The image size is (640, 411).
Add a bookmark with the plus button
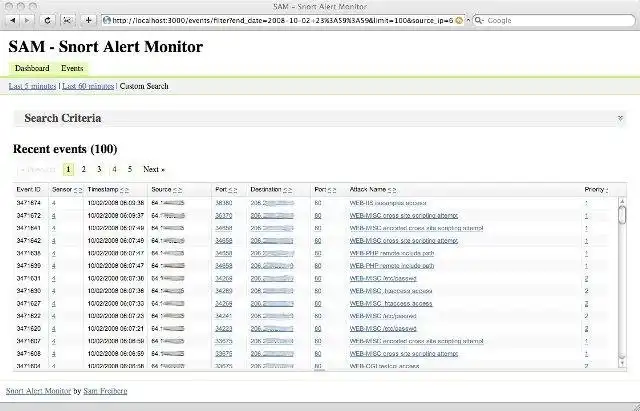(x=88, y=20)
